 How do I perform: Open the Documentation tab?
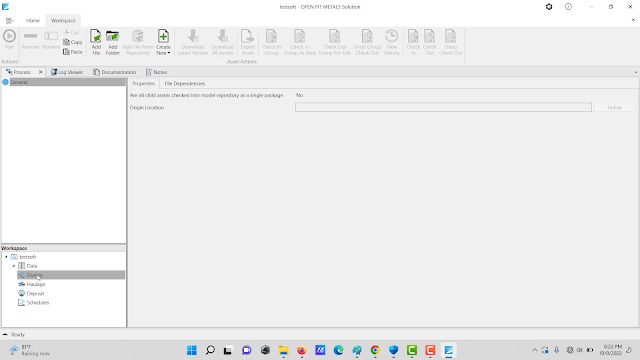coord(115,72)
